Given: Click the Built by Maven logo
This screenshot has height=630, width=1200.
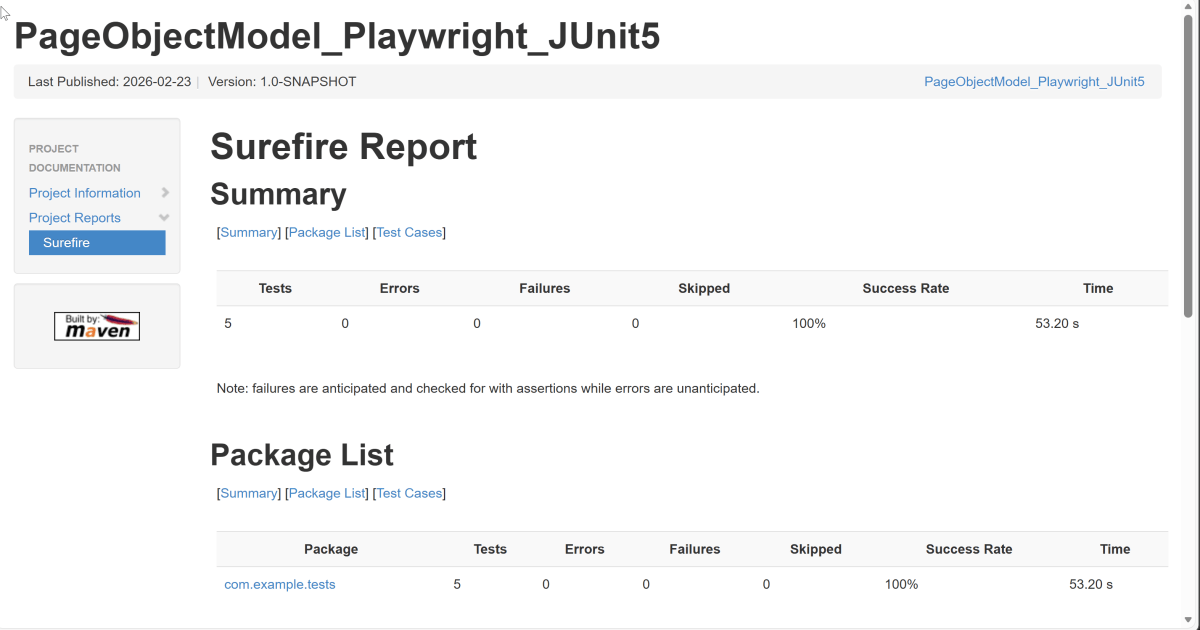Looking at the screenshot, I should [x=97, y=326].
